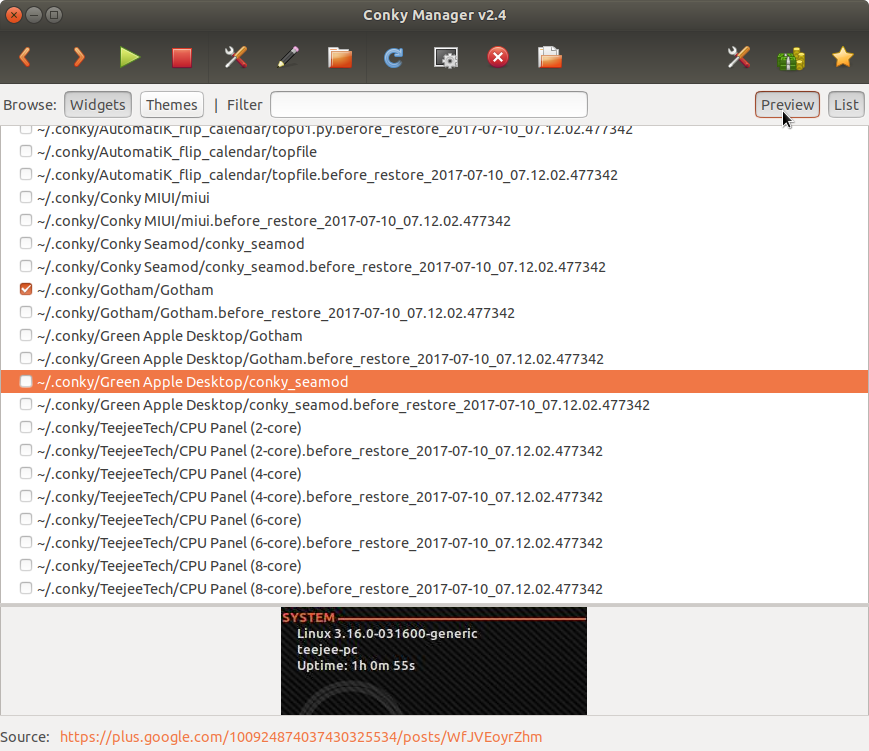Enable Green Apple Desktop/Gotham checkbox
Screen dimensions: 869x751
tap(25, 335)
